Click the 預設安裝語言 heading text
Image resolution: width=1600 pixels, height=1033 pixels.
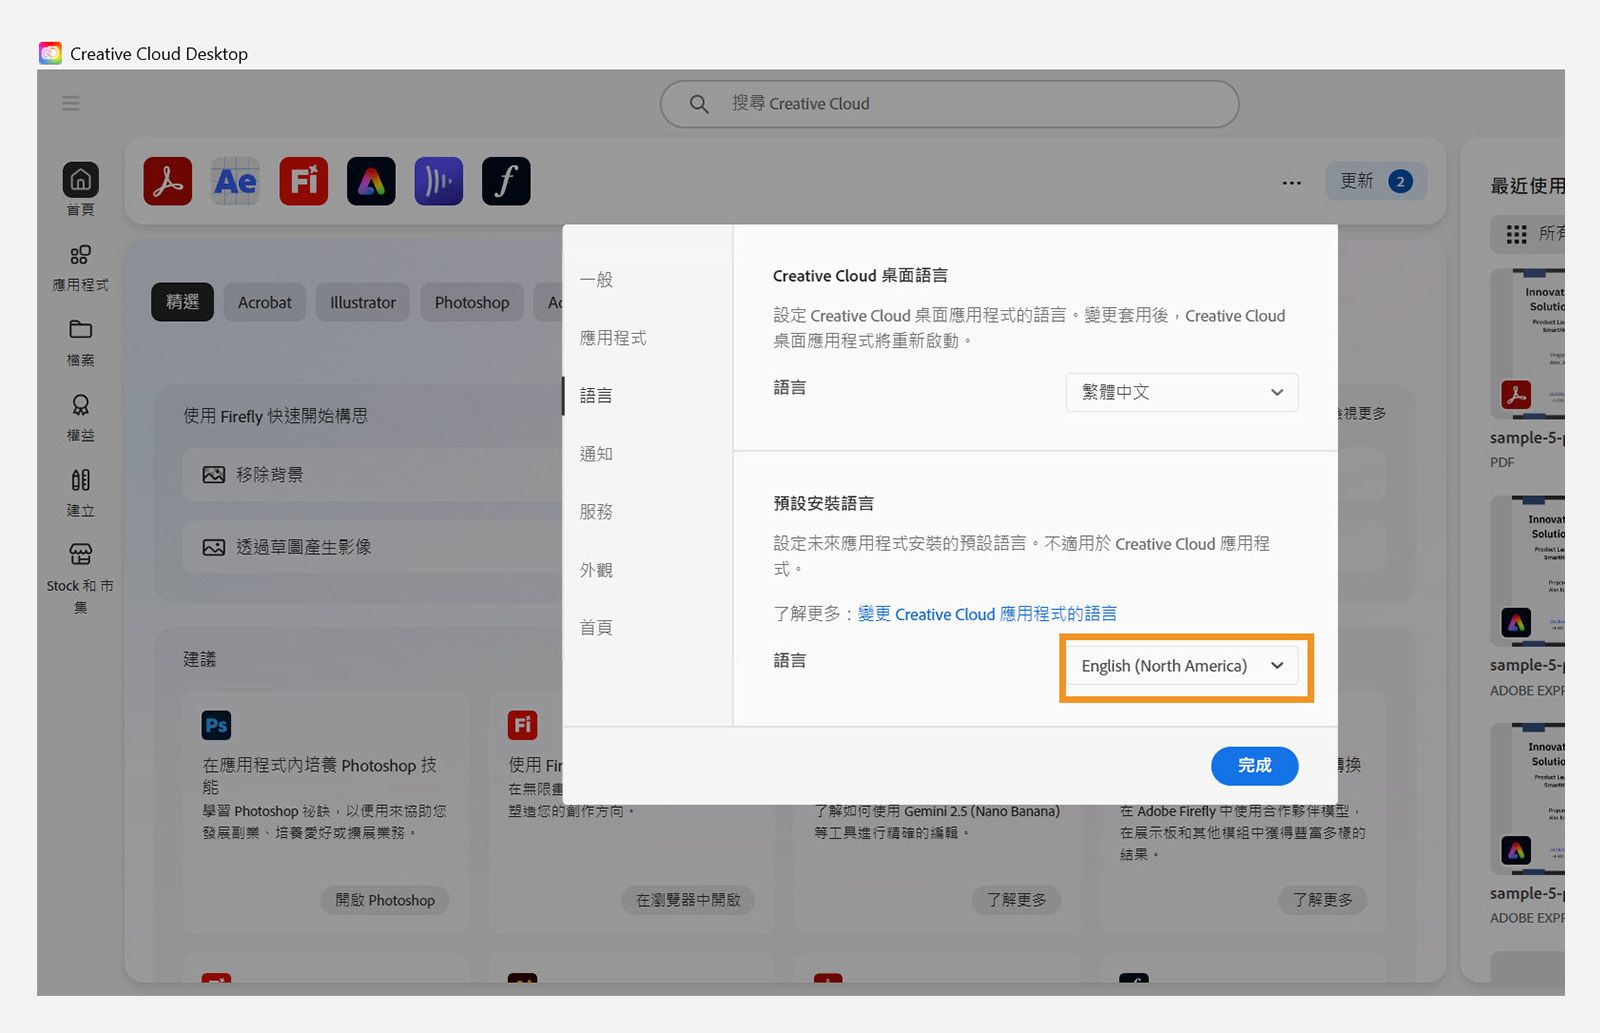[824, 503]
